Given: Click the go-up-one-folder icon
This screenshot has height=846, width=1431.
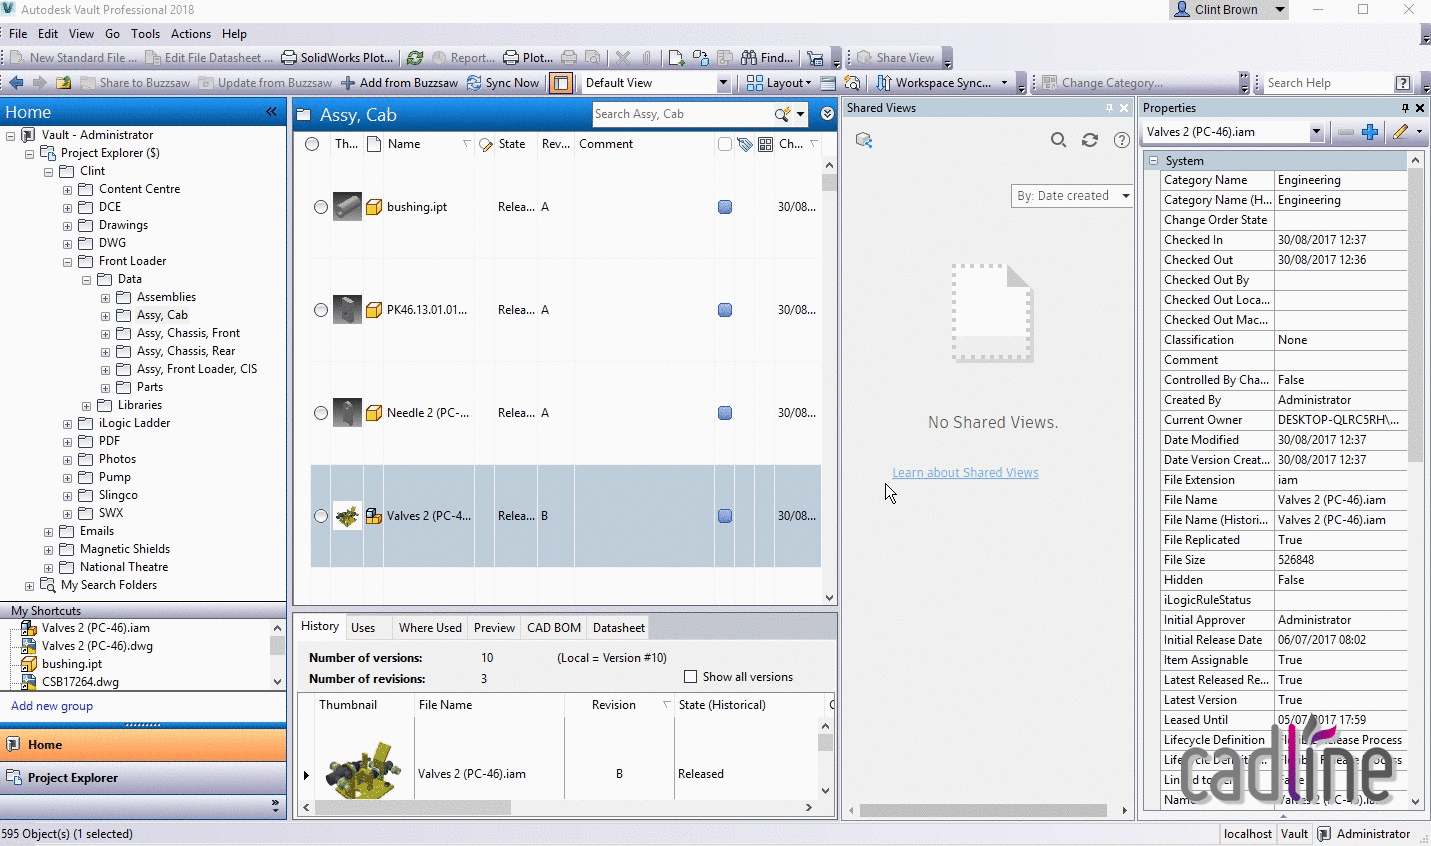Looking at the screenshot, I should 63,83.
